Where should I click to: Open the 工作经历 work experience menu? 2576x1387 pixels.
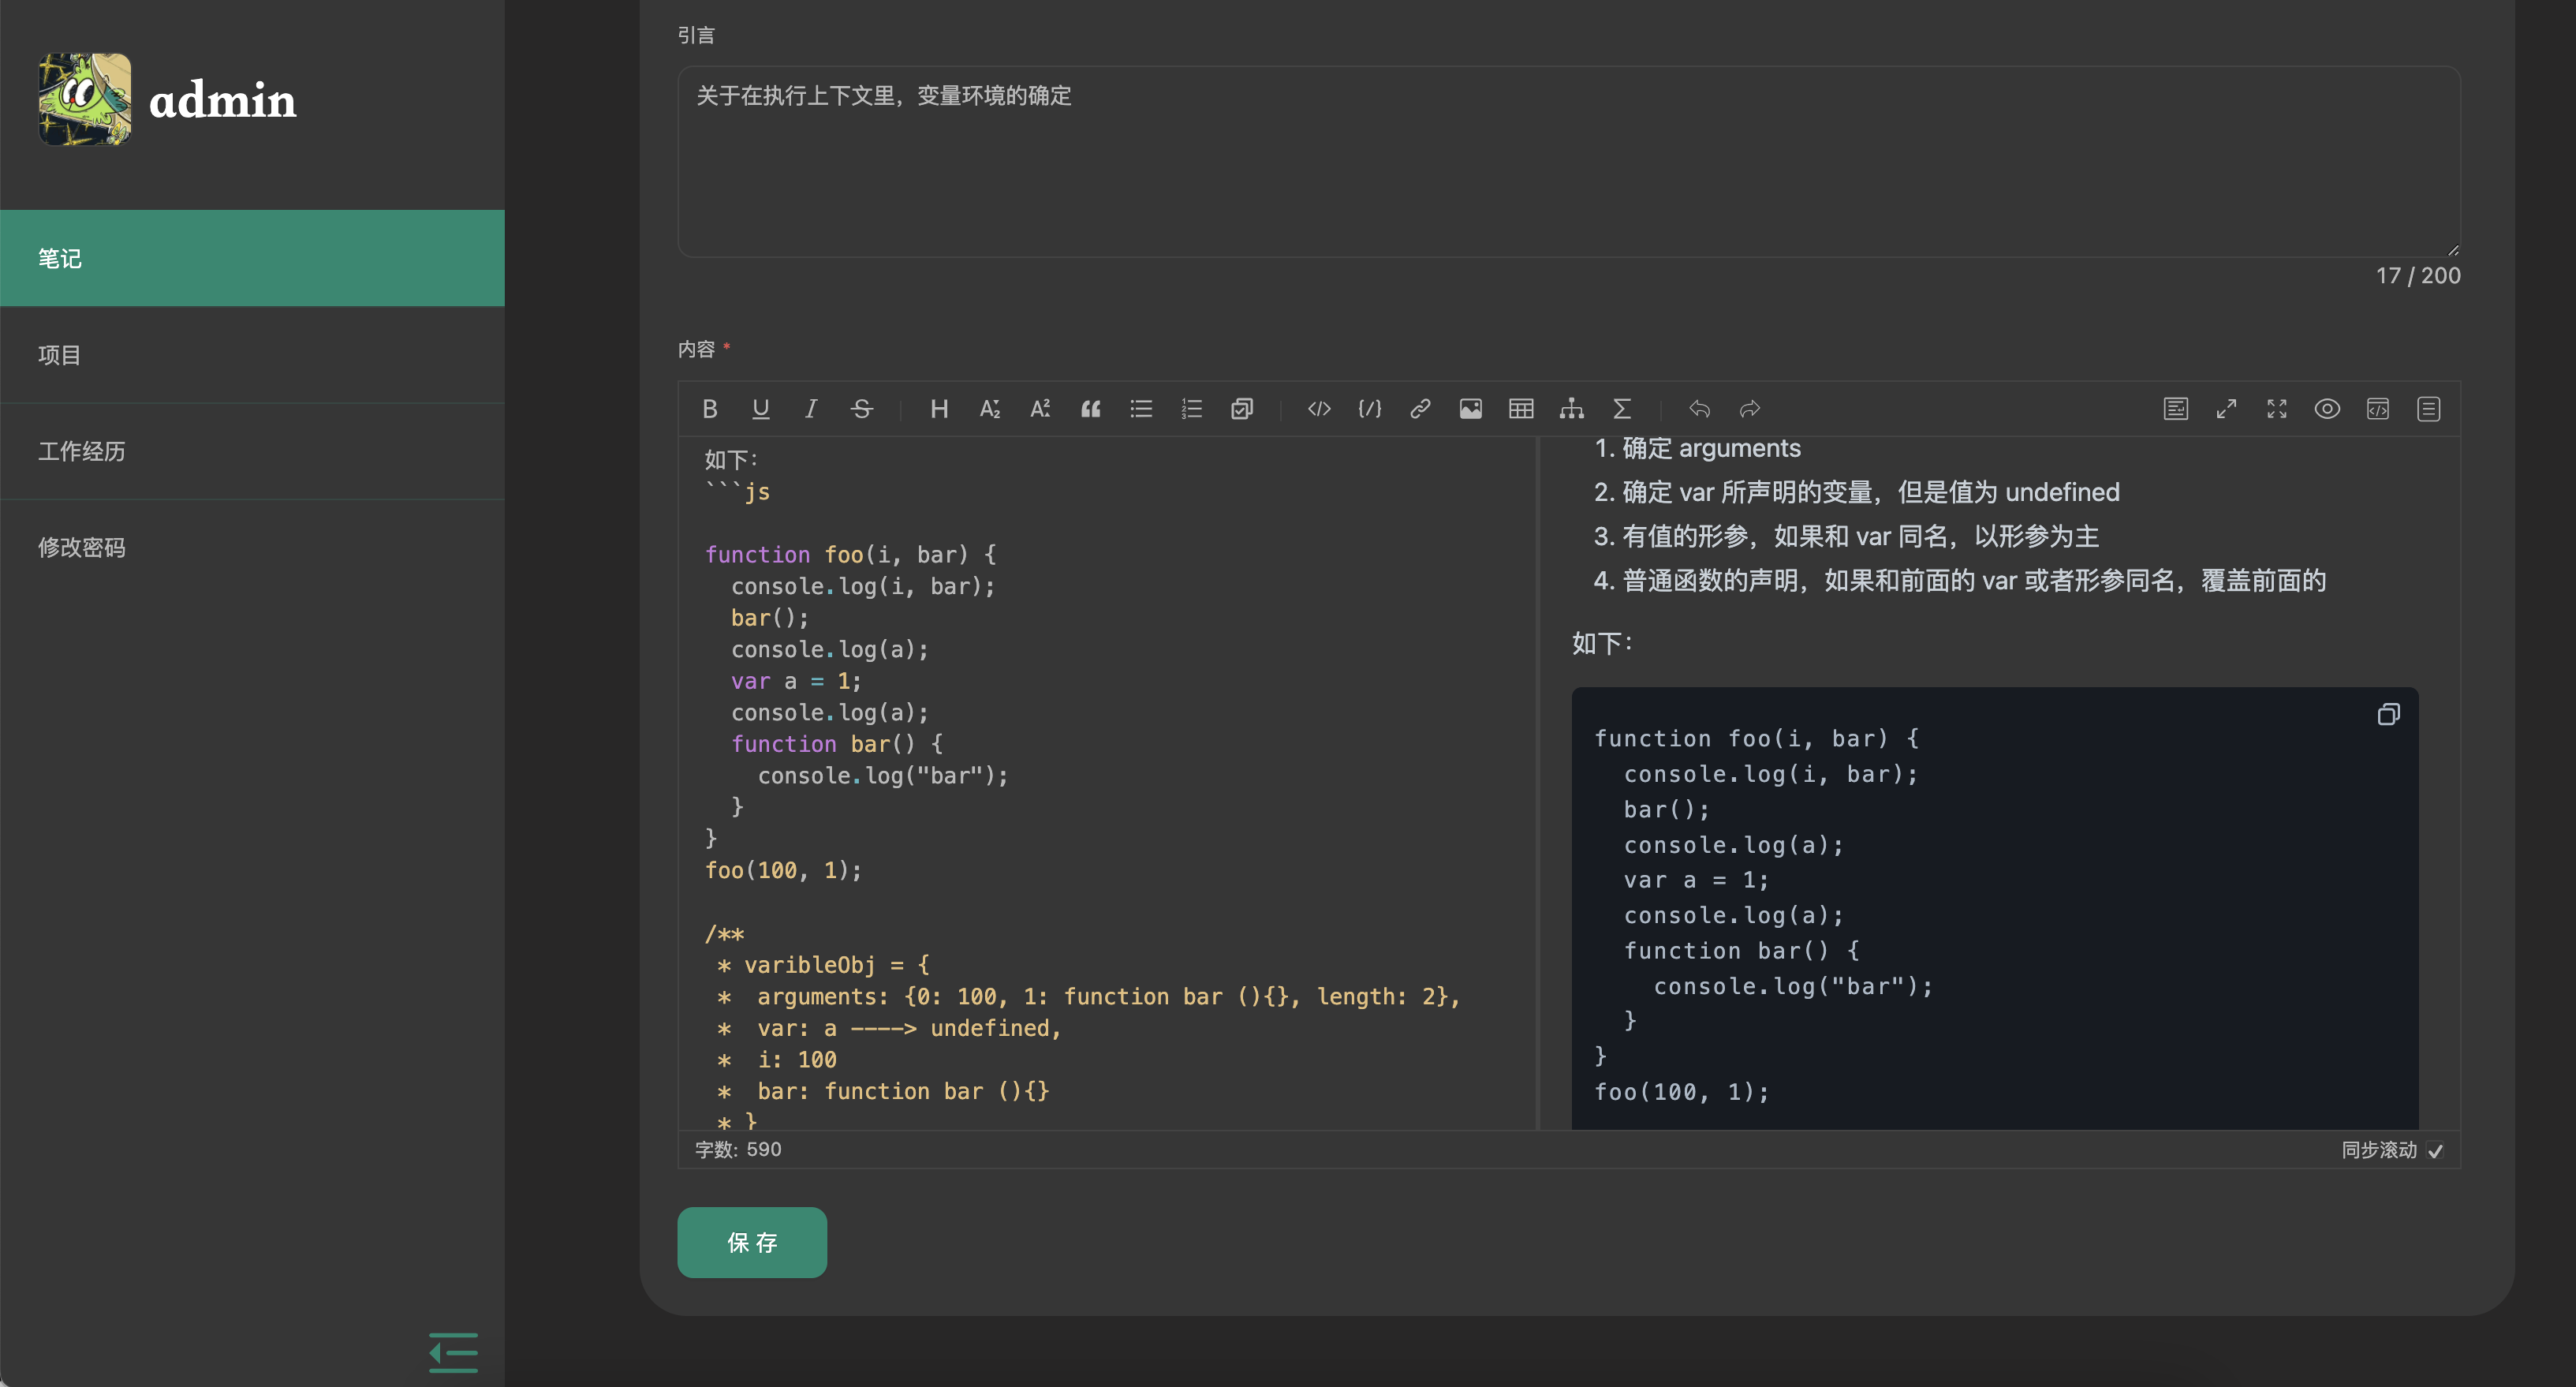click(x=252, y=451)
